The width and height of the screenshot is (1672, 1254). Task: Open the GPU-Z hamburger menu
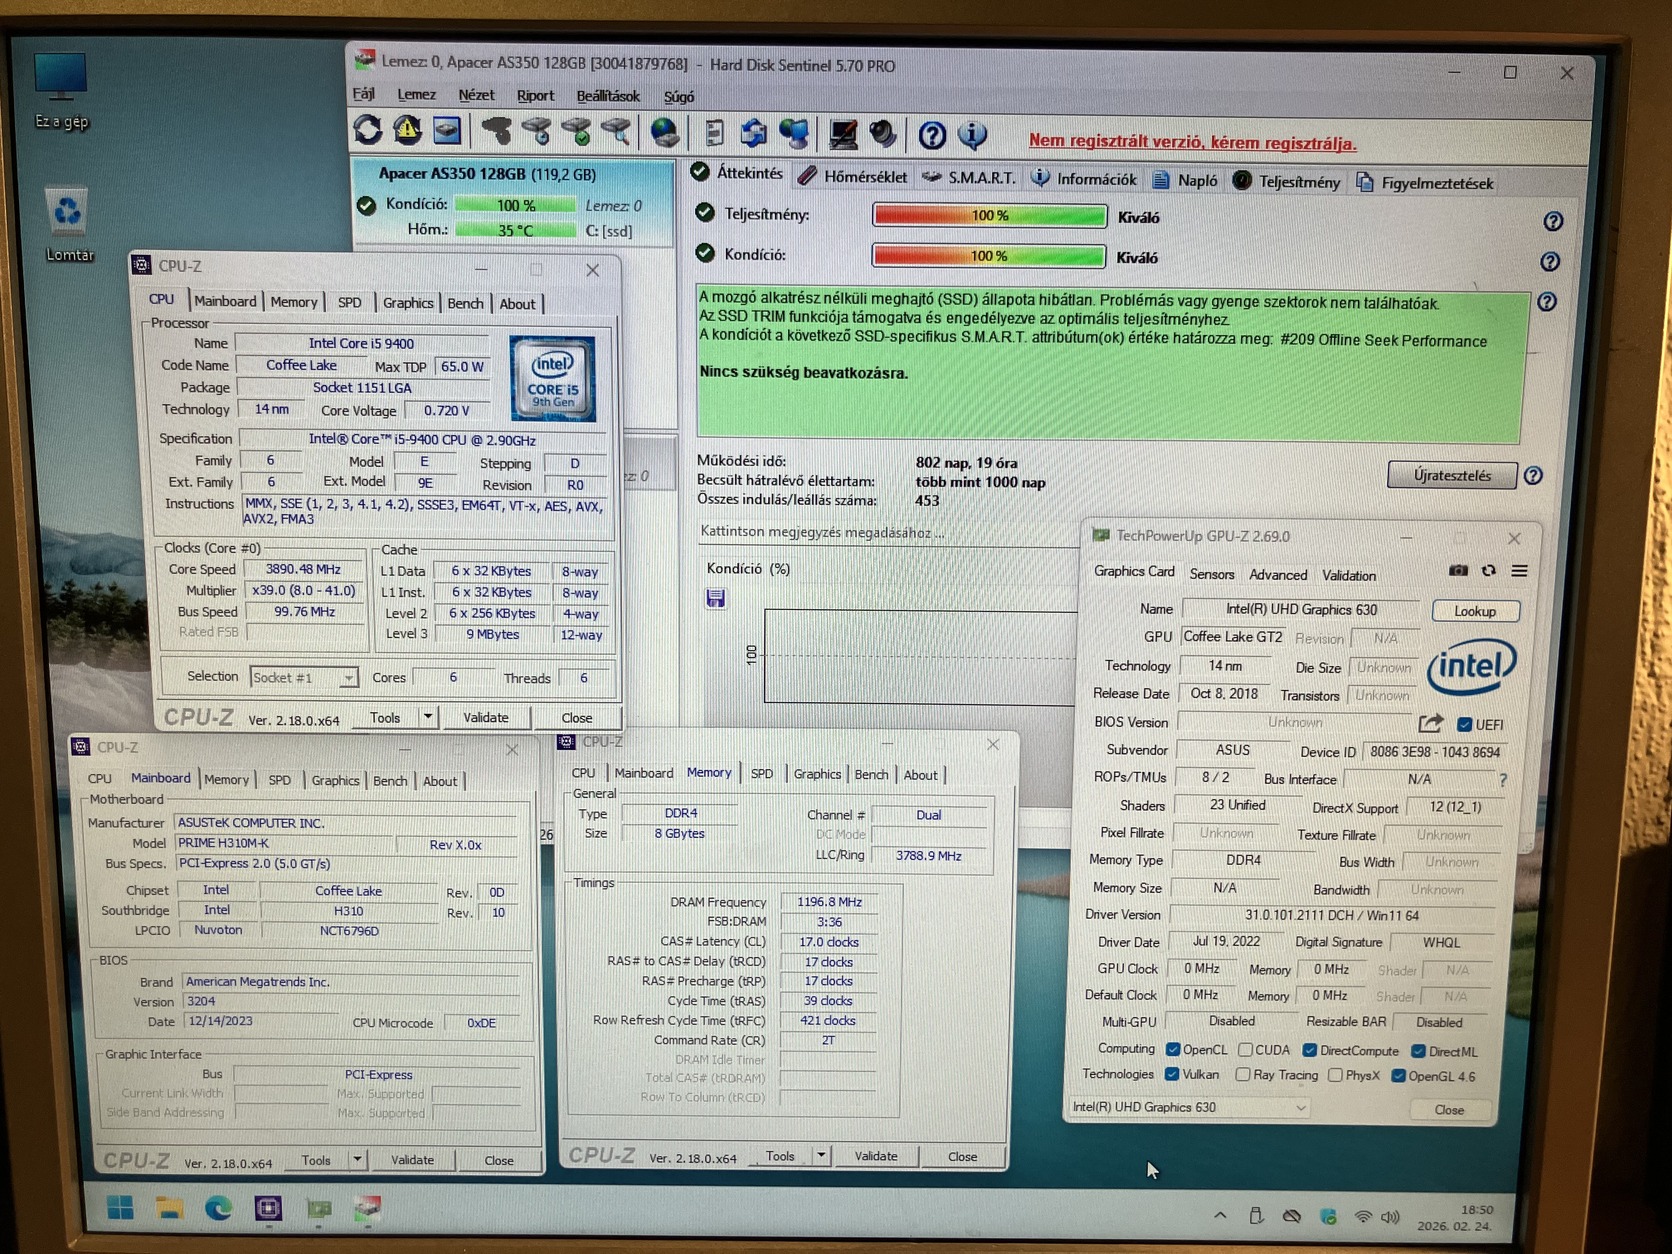tap(1519, 571)
